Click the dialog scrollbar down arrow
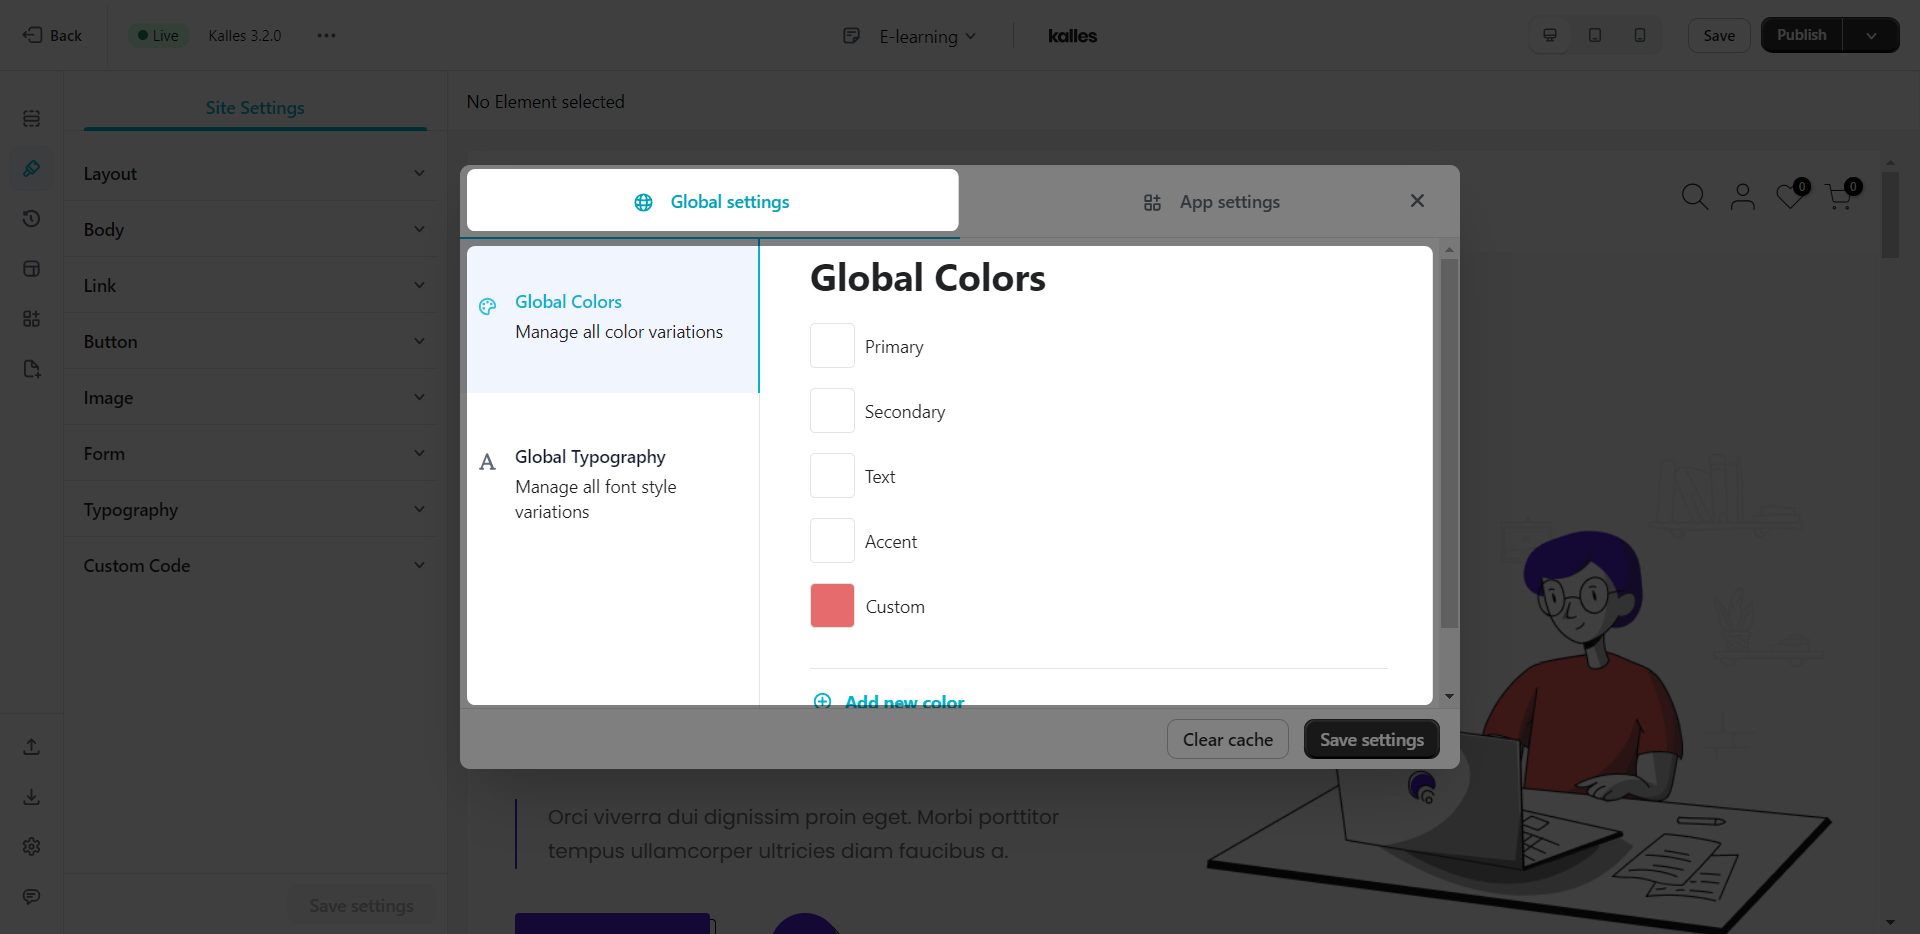 pyautogui.click(x=1449, y=696)
